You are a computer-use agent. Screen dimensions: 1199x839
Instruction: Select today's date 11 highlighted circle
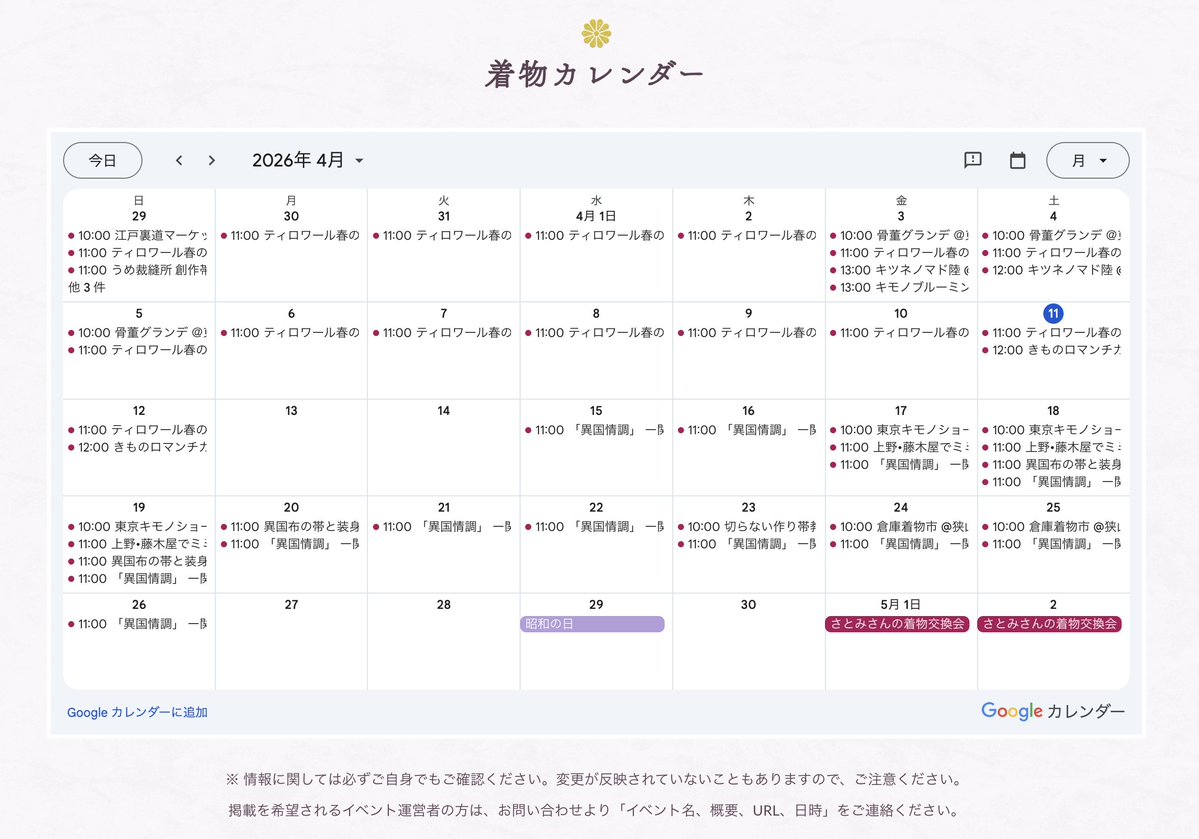(1053, 314)
